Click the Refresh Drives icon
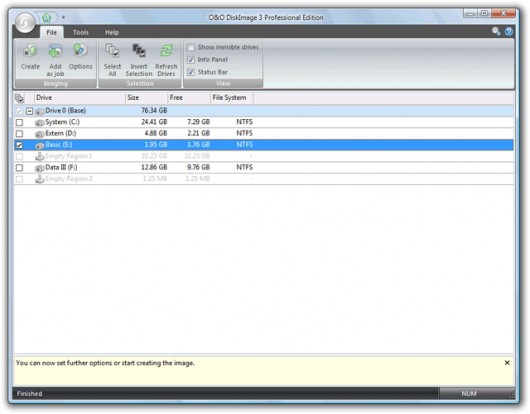This screenshot has height=414, width=530. click(x=166, y=51)
